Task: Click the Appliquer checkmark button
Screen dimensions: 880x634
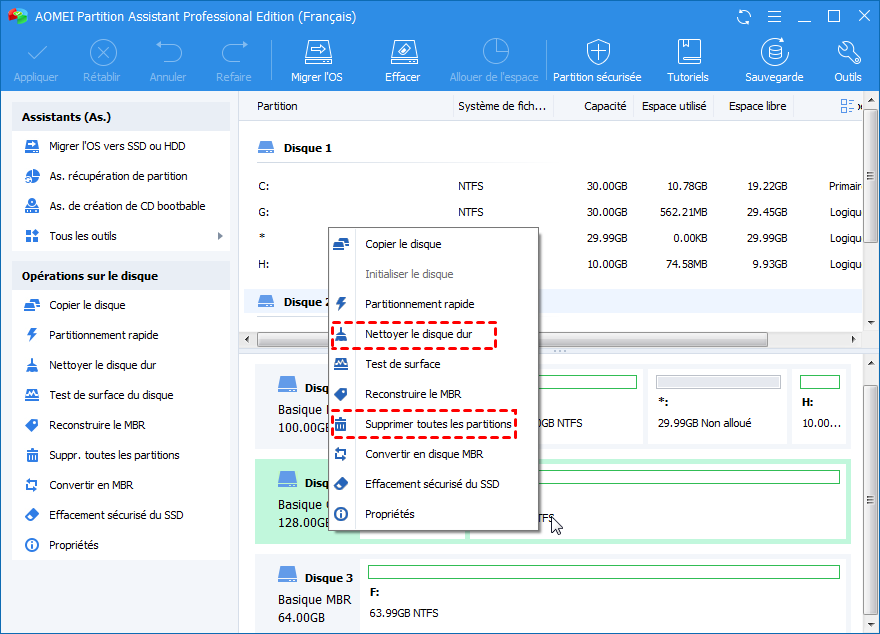Action: click(x=36, y=60)
